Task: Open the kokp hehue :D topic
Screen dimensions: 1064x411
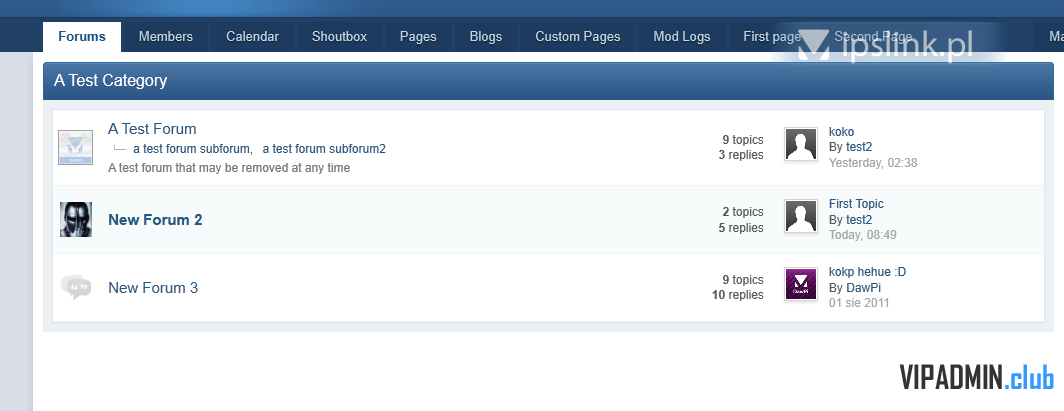Action: pos(867,272)
